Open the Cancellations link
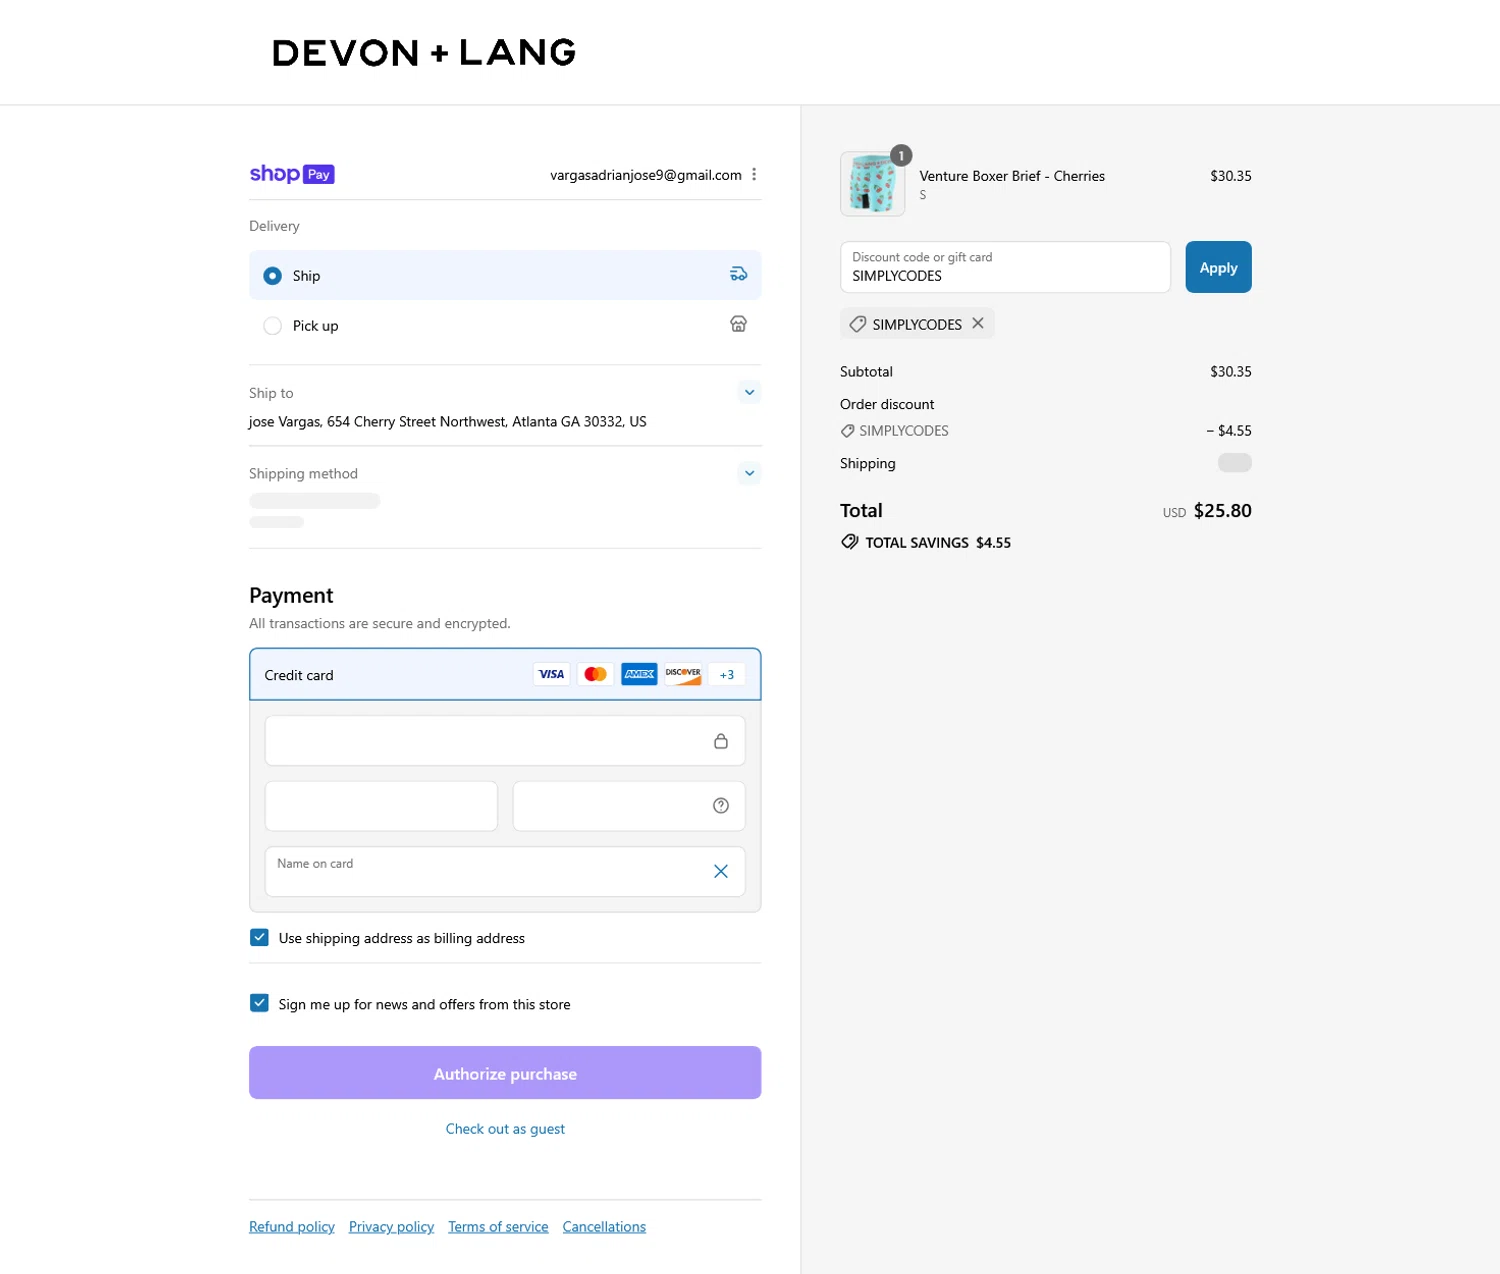This screenshot has width=1500, height=1274. click(604, 1227)
